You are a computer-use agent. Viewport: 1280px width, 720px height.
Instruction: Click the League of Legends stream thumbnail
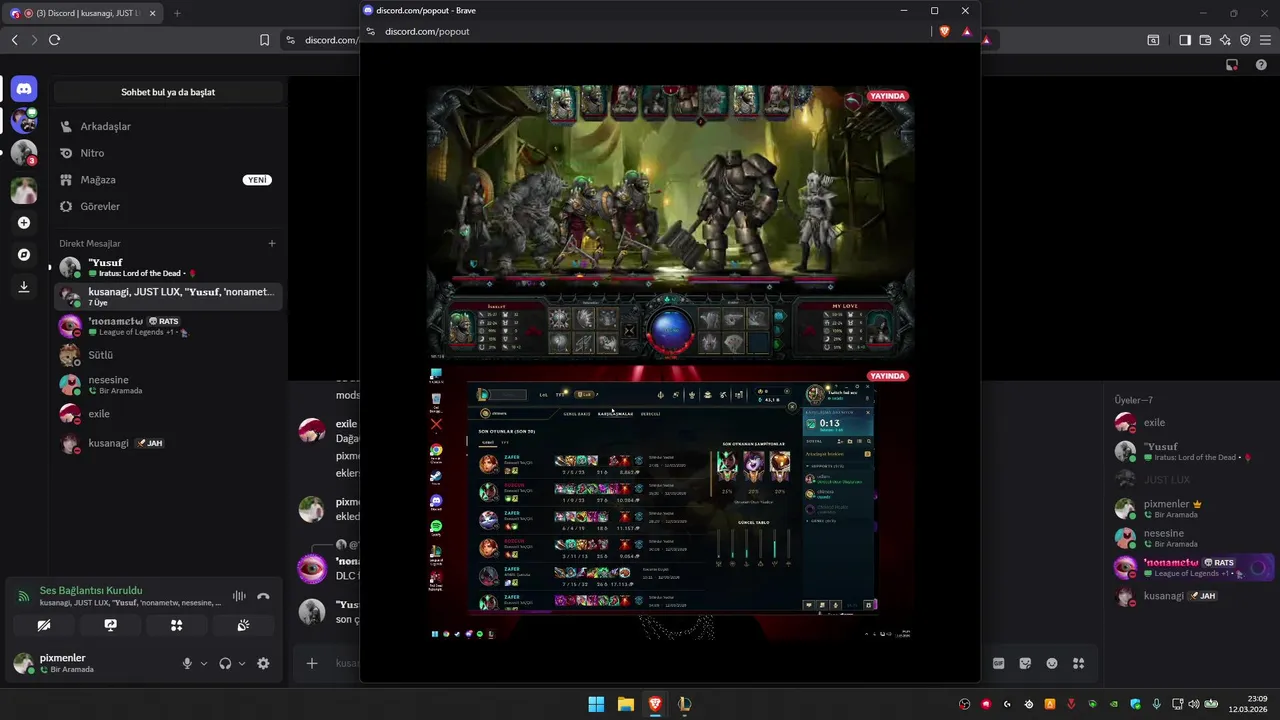coord(670,503)
